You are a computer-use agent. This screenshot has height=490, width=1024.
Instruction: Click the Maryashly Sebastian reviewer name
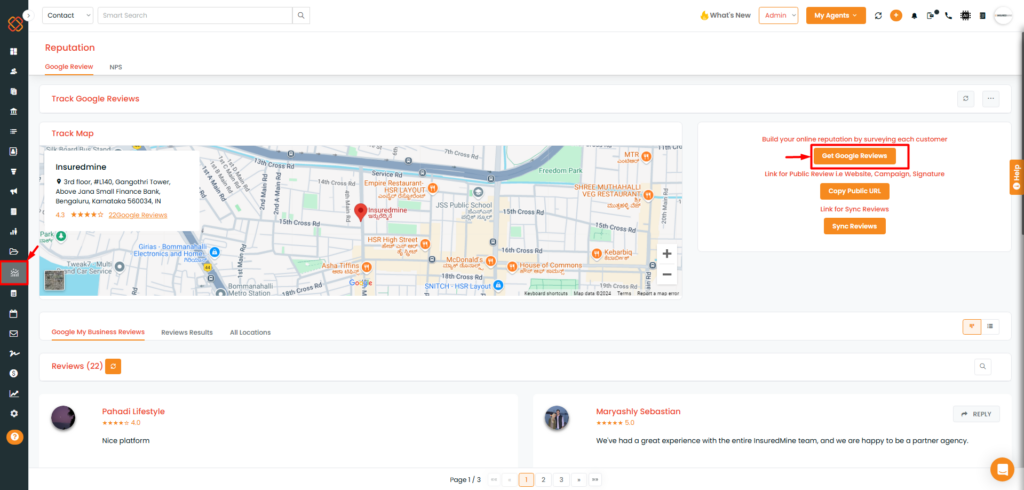point(638,412)
